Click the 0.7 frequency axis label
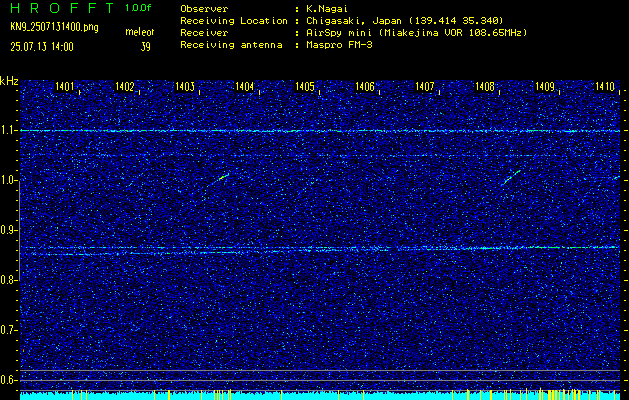The height and width of the screenshot is (400, 629). [8, 331]
